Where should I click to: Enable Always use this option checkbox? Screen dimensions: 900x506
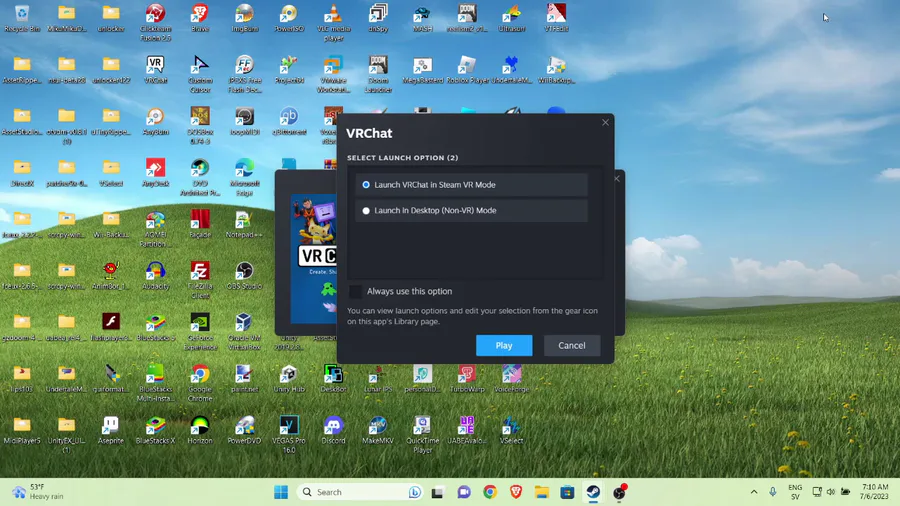pos(356,291)
